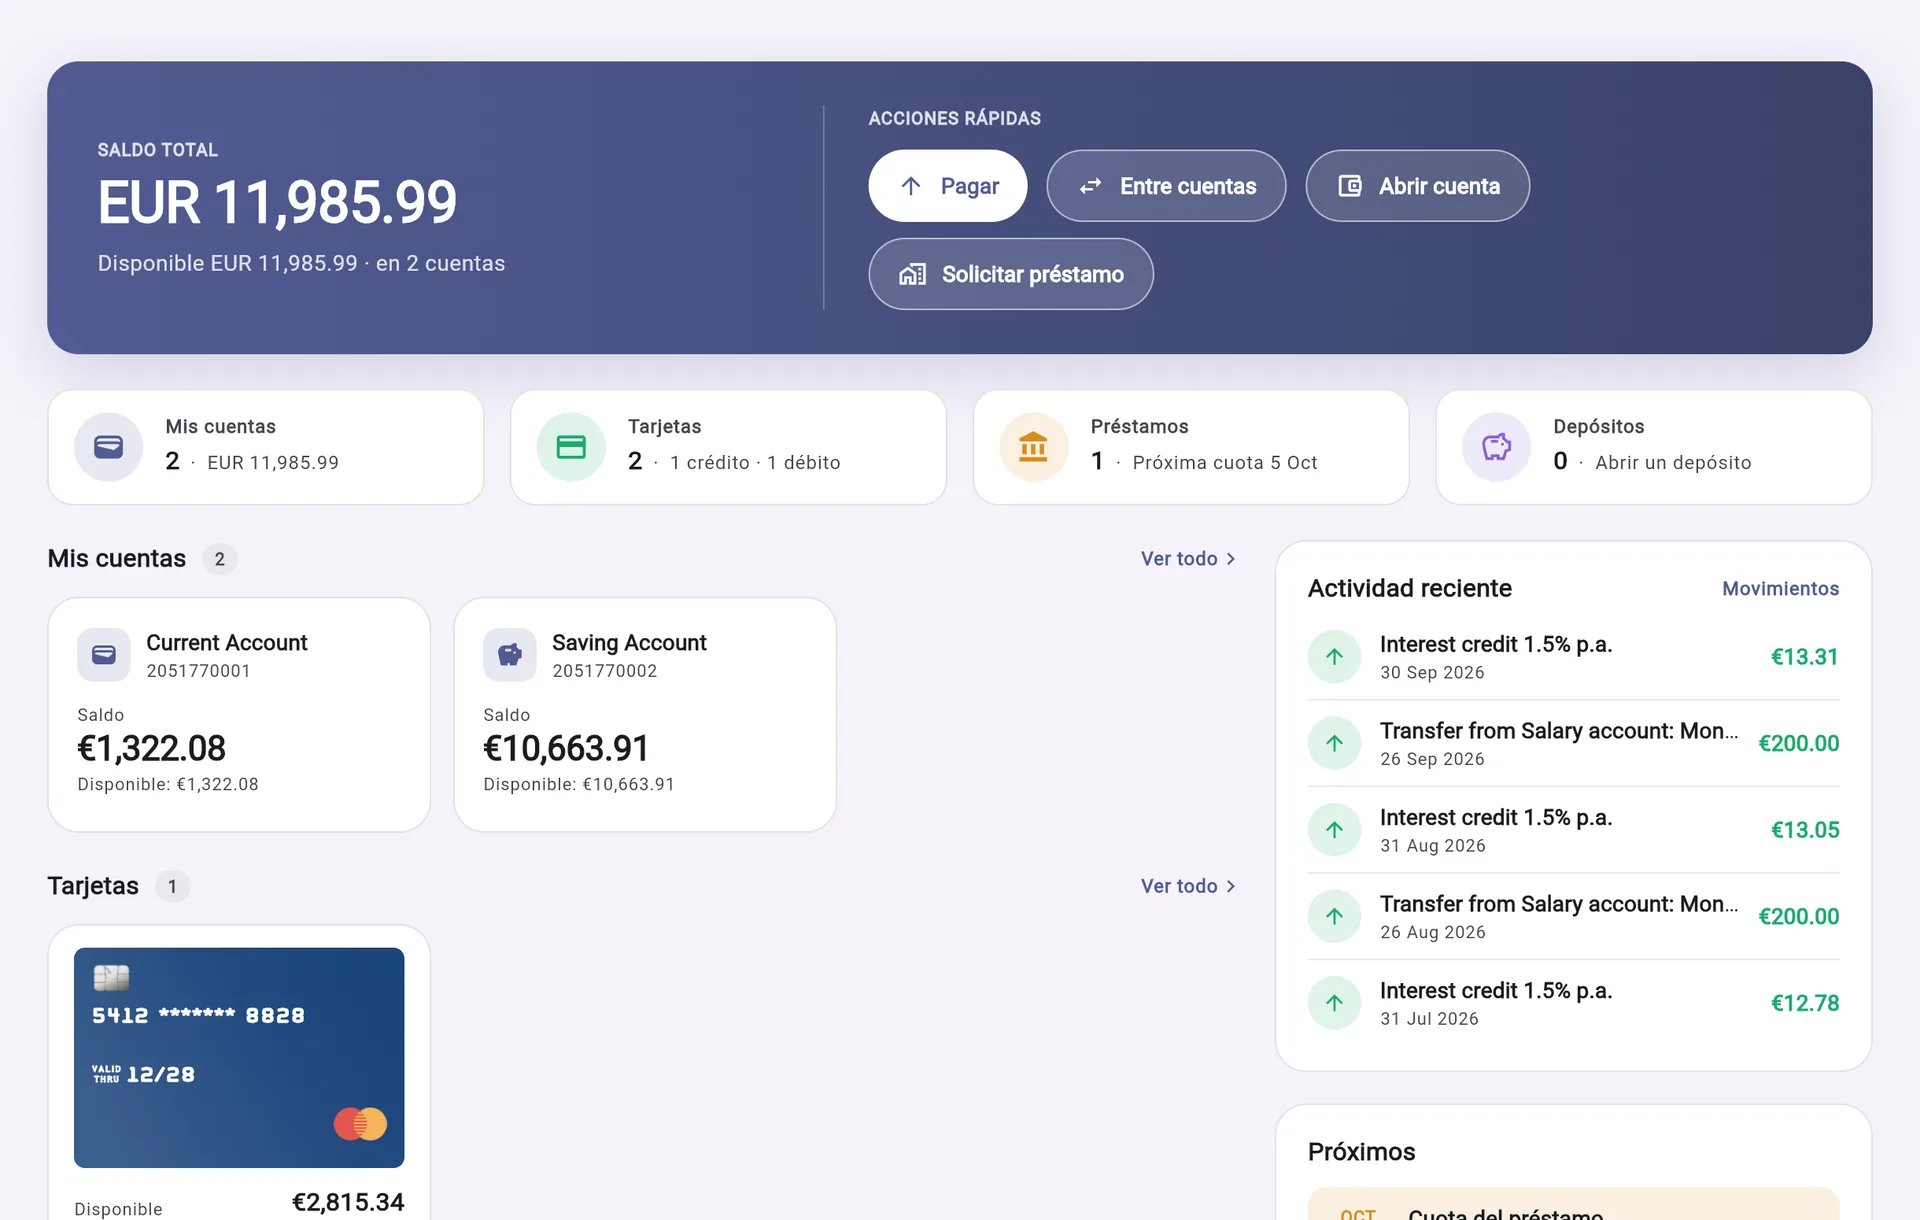
Task: Click the green card icon in Tarjetas tile
Action: (x=571, y=447)
